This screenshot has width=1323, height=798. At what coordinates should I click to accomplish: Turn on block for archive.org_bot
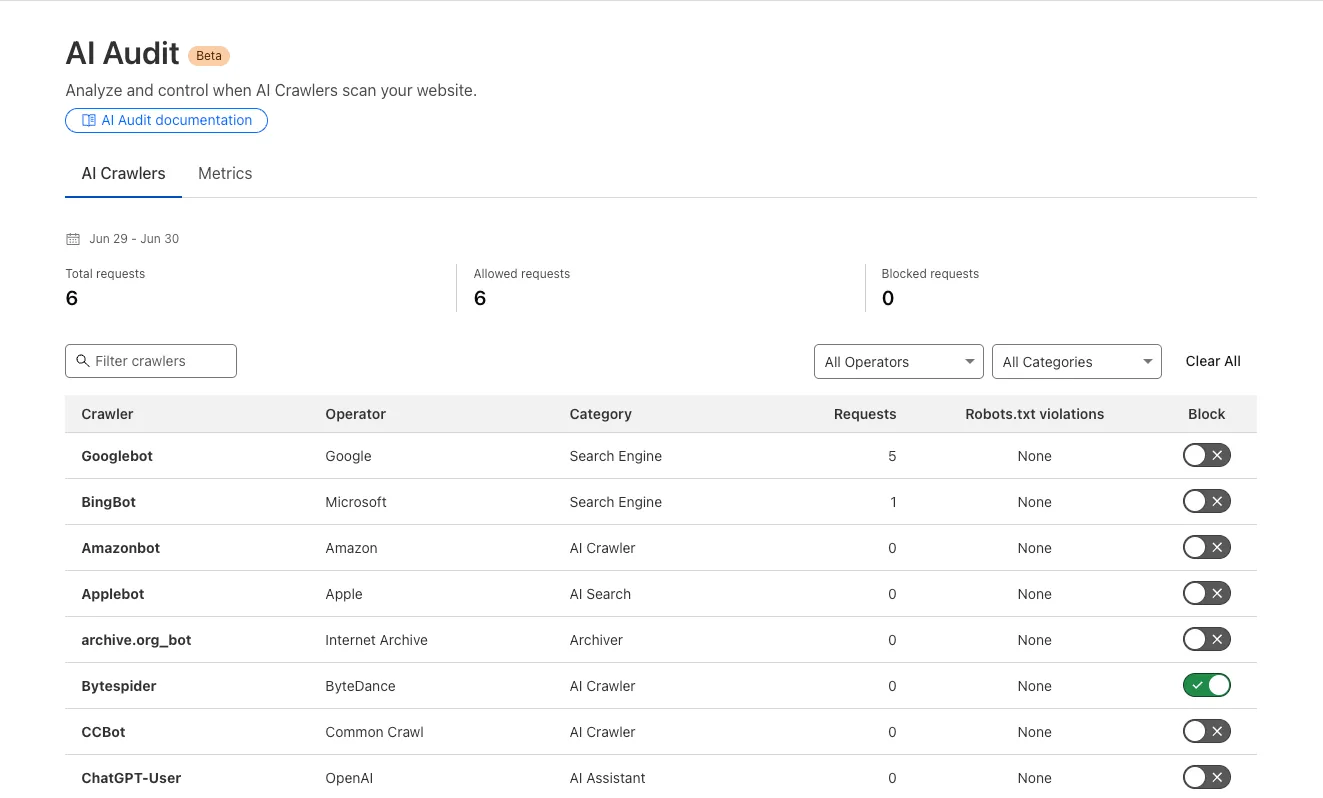click(x=1206, y=640)
